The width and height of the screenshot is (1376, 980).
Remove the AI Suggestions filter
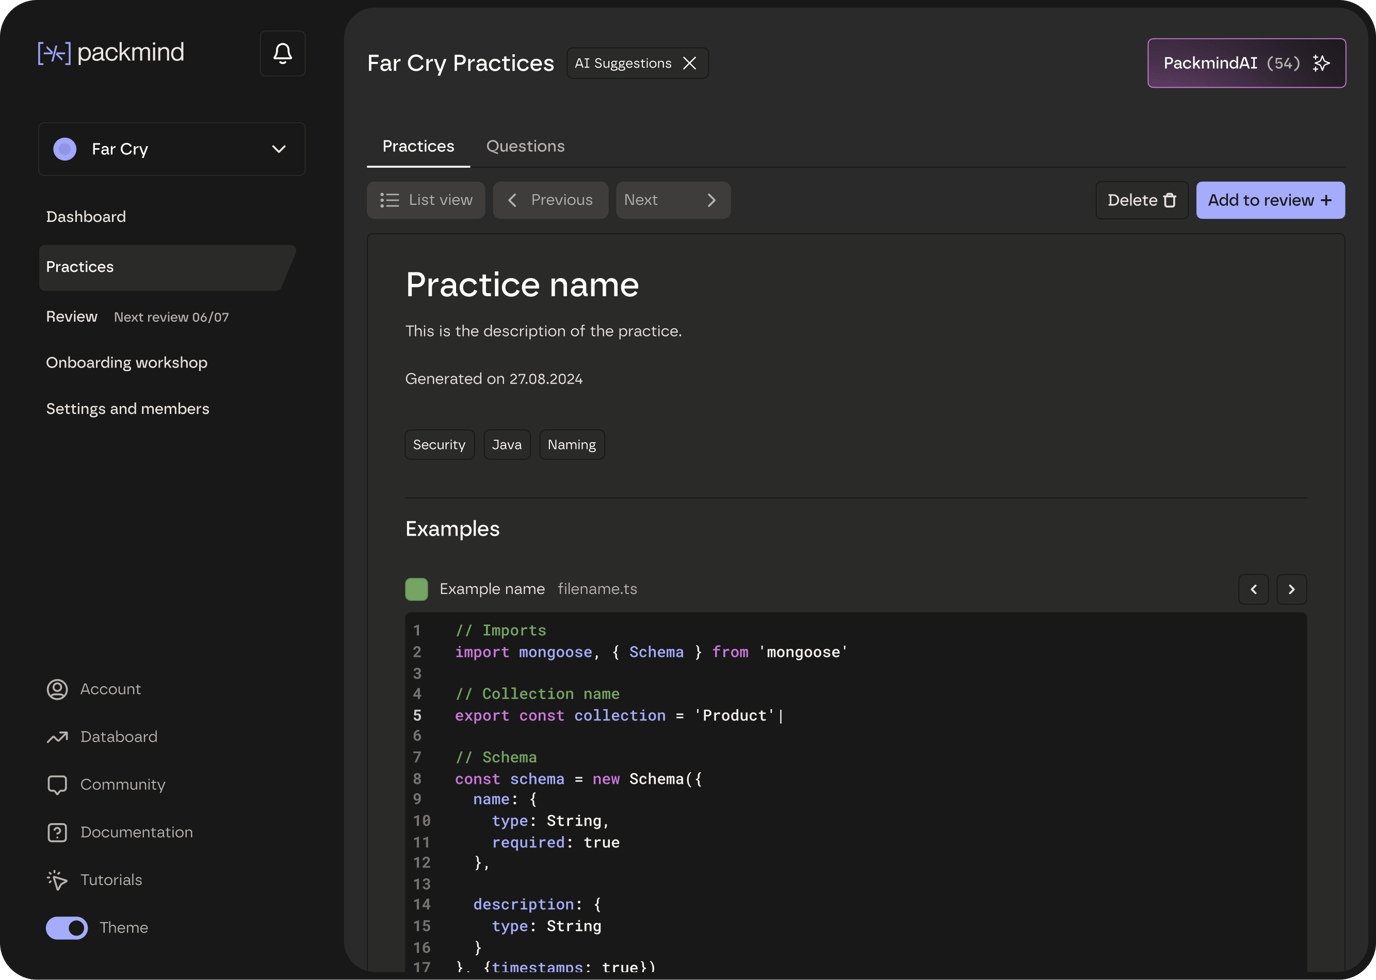pyautogui.click(x=690, y=63)
